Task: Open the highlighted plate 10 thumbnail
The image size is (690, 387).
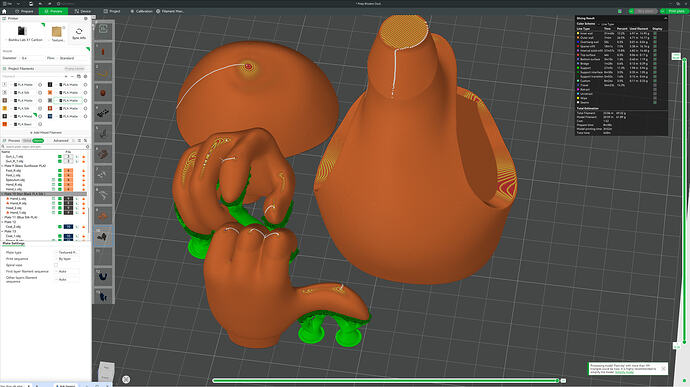Action: coord(103,236)
